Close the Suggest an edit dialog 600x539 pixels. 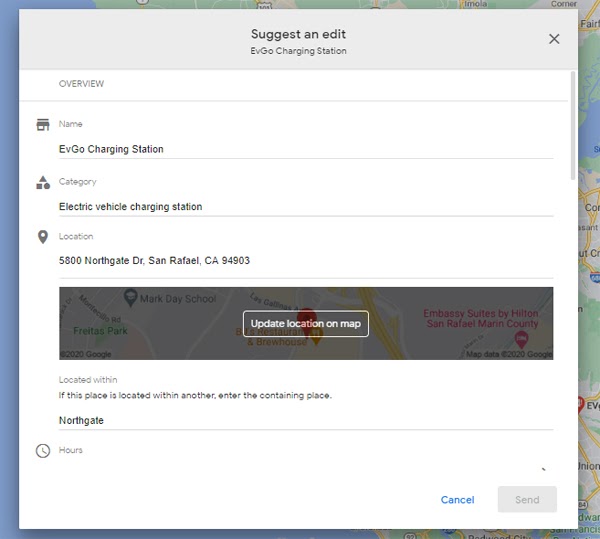click(x=554, y=39)
